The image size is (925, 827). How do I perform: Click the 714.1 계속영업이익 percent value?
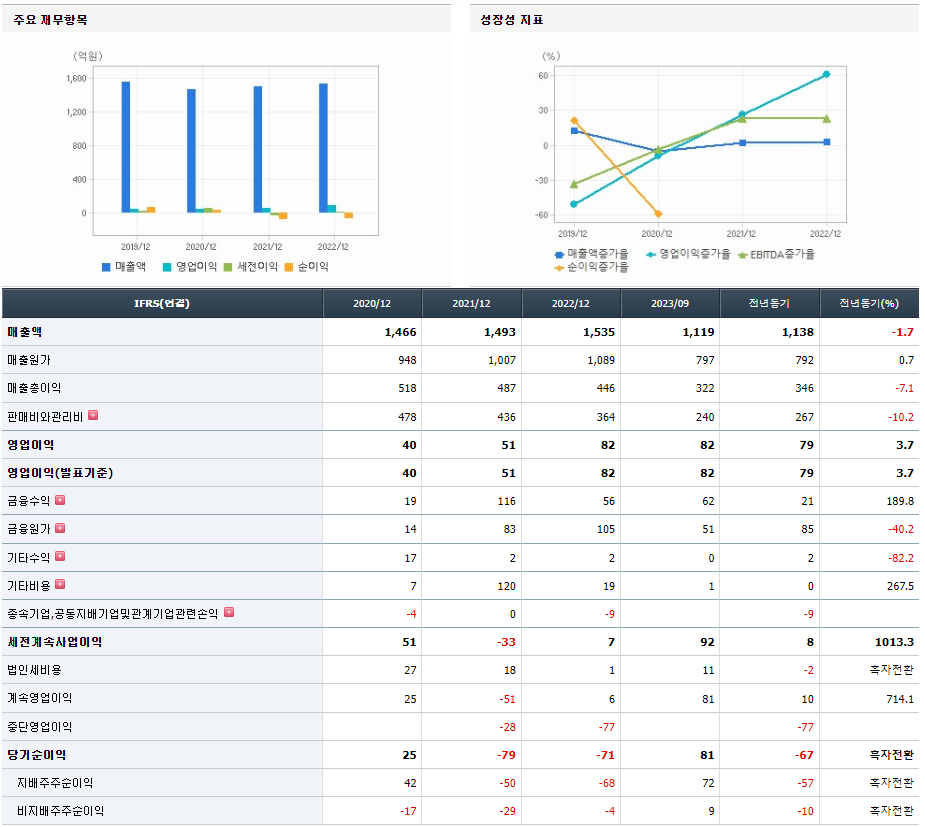click(x=900, y=698)
